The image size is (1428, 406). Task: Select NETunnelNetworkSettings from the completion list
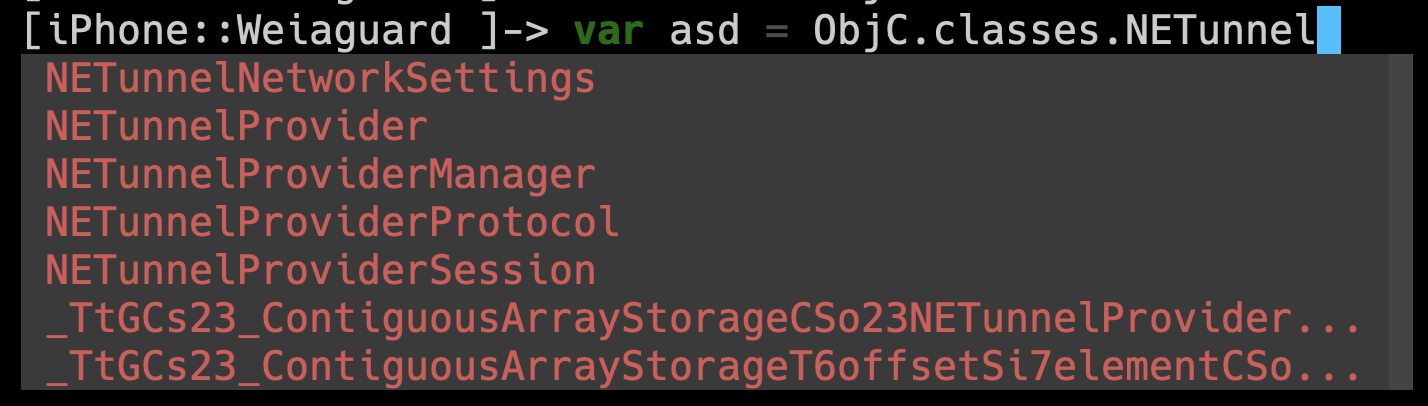[x=320, y=78]
